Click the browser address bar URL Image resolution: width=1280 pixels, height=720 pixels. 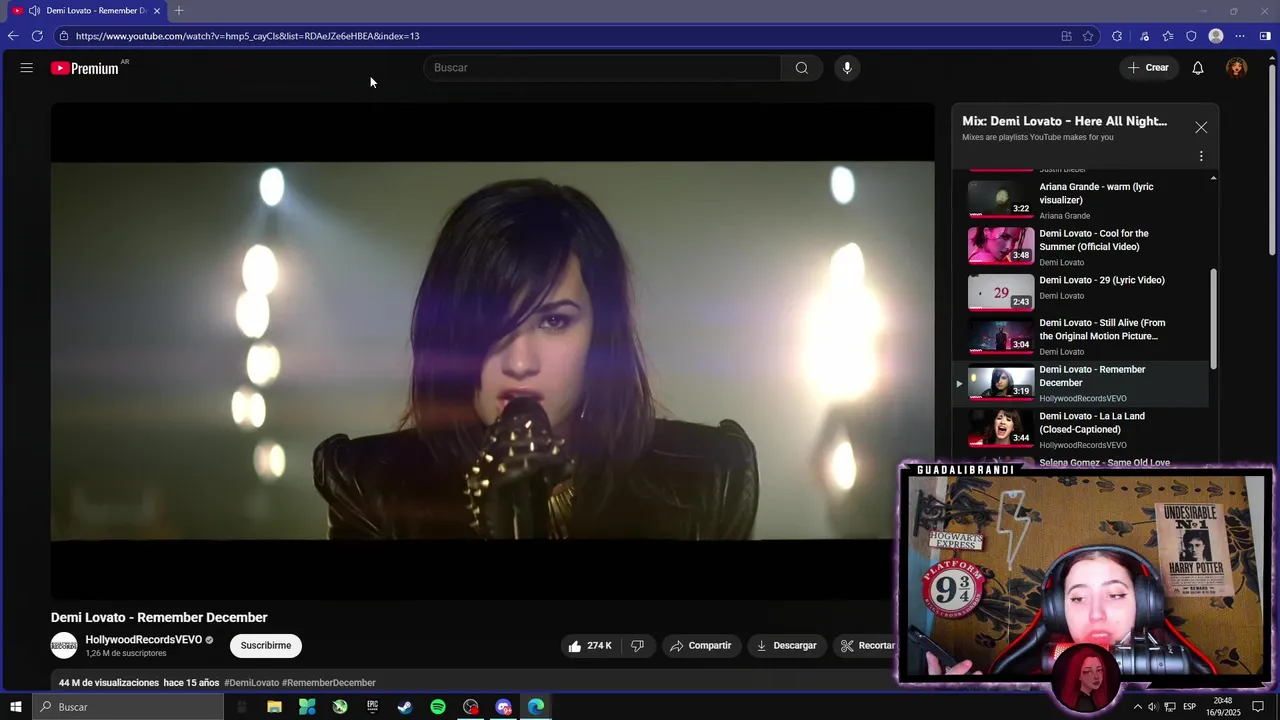pyautogui.click(x=247, y=36)
